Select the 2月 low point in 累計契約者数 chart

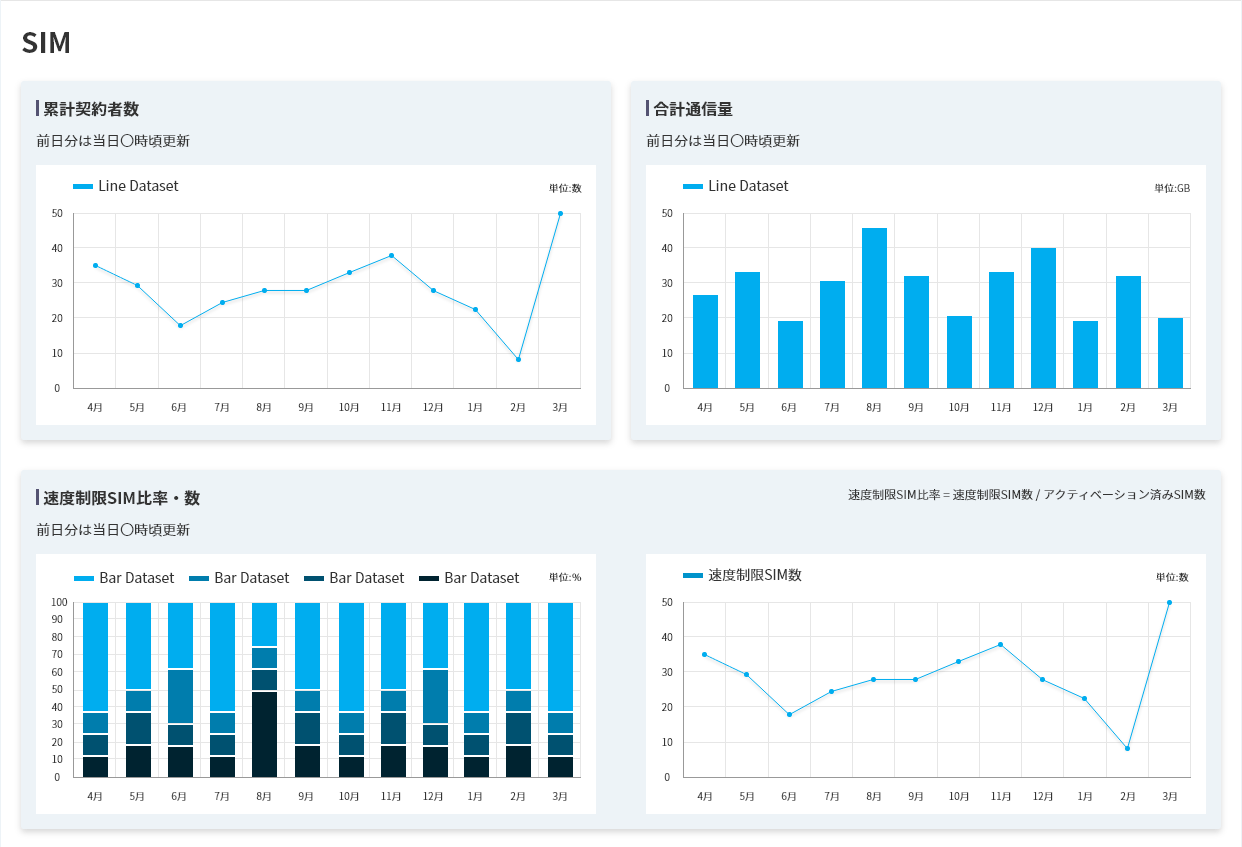(x=518, y=359)
